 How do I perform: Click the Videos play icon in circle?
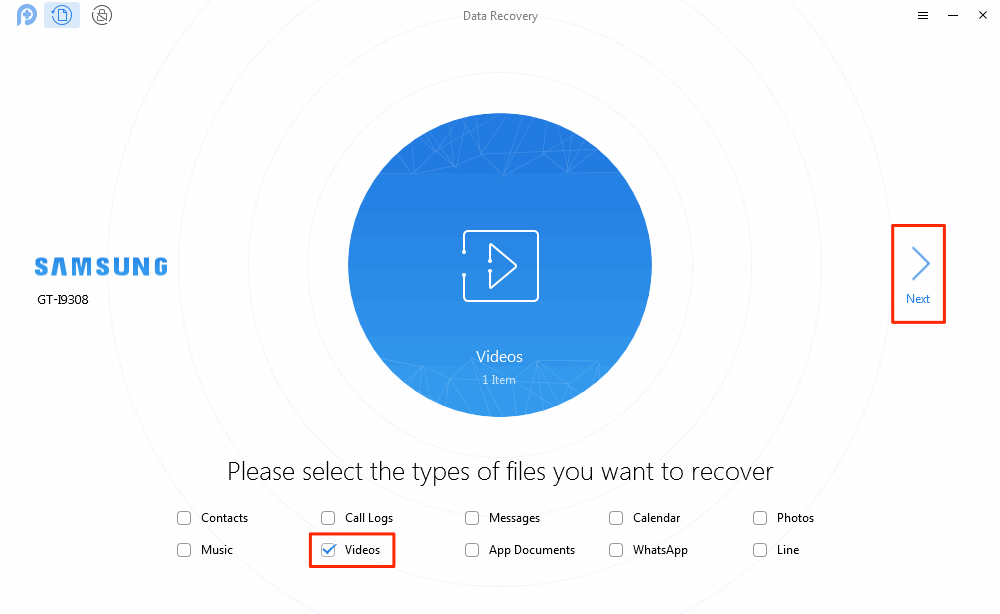point(501,266)
